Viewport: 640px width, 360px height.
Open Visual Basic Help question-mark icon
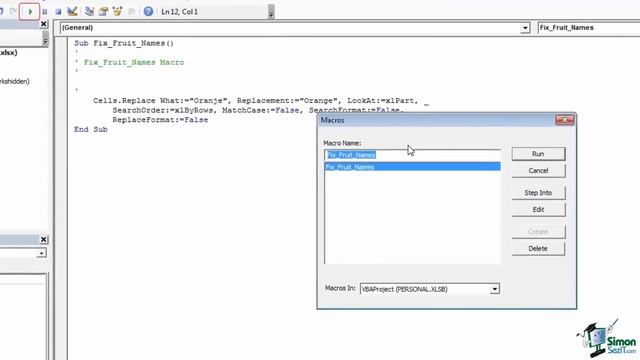tap(148, 11)
